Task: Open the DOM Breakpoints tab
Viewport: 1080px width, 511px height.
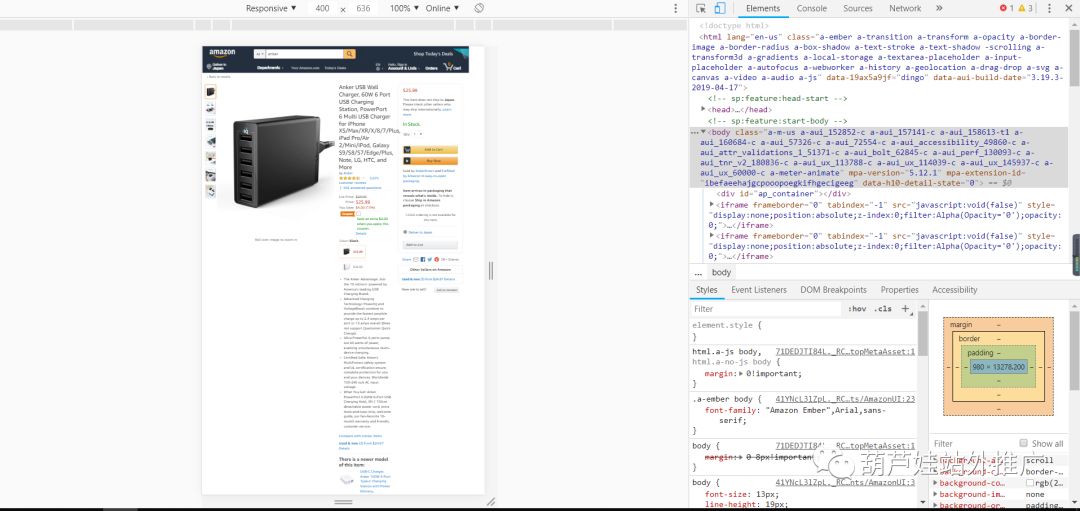Action: point(833,290)
